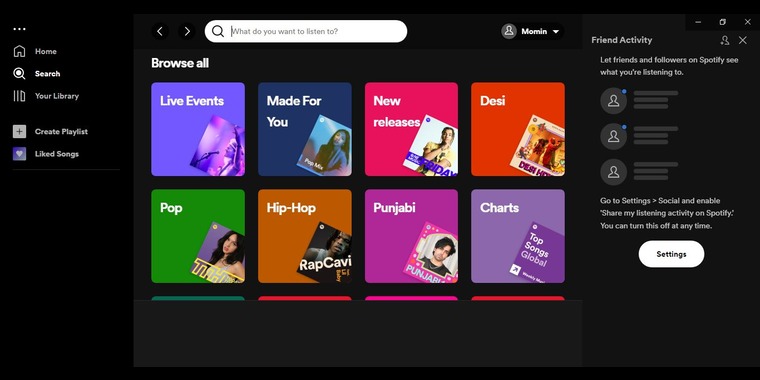Open the Punjabi category tile
The height and width of the screenshot is (380, 760).
pyautogui.click(x=412, y=236)
